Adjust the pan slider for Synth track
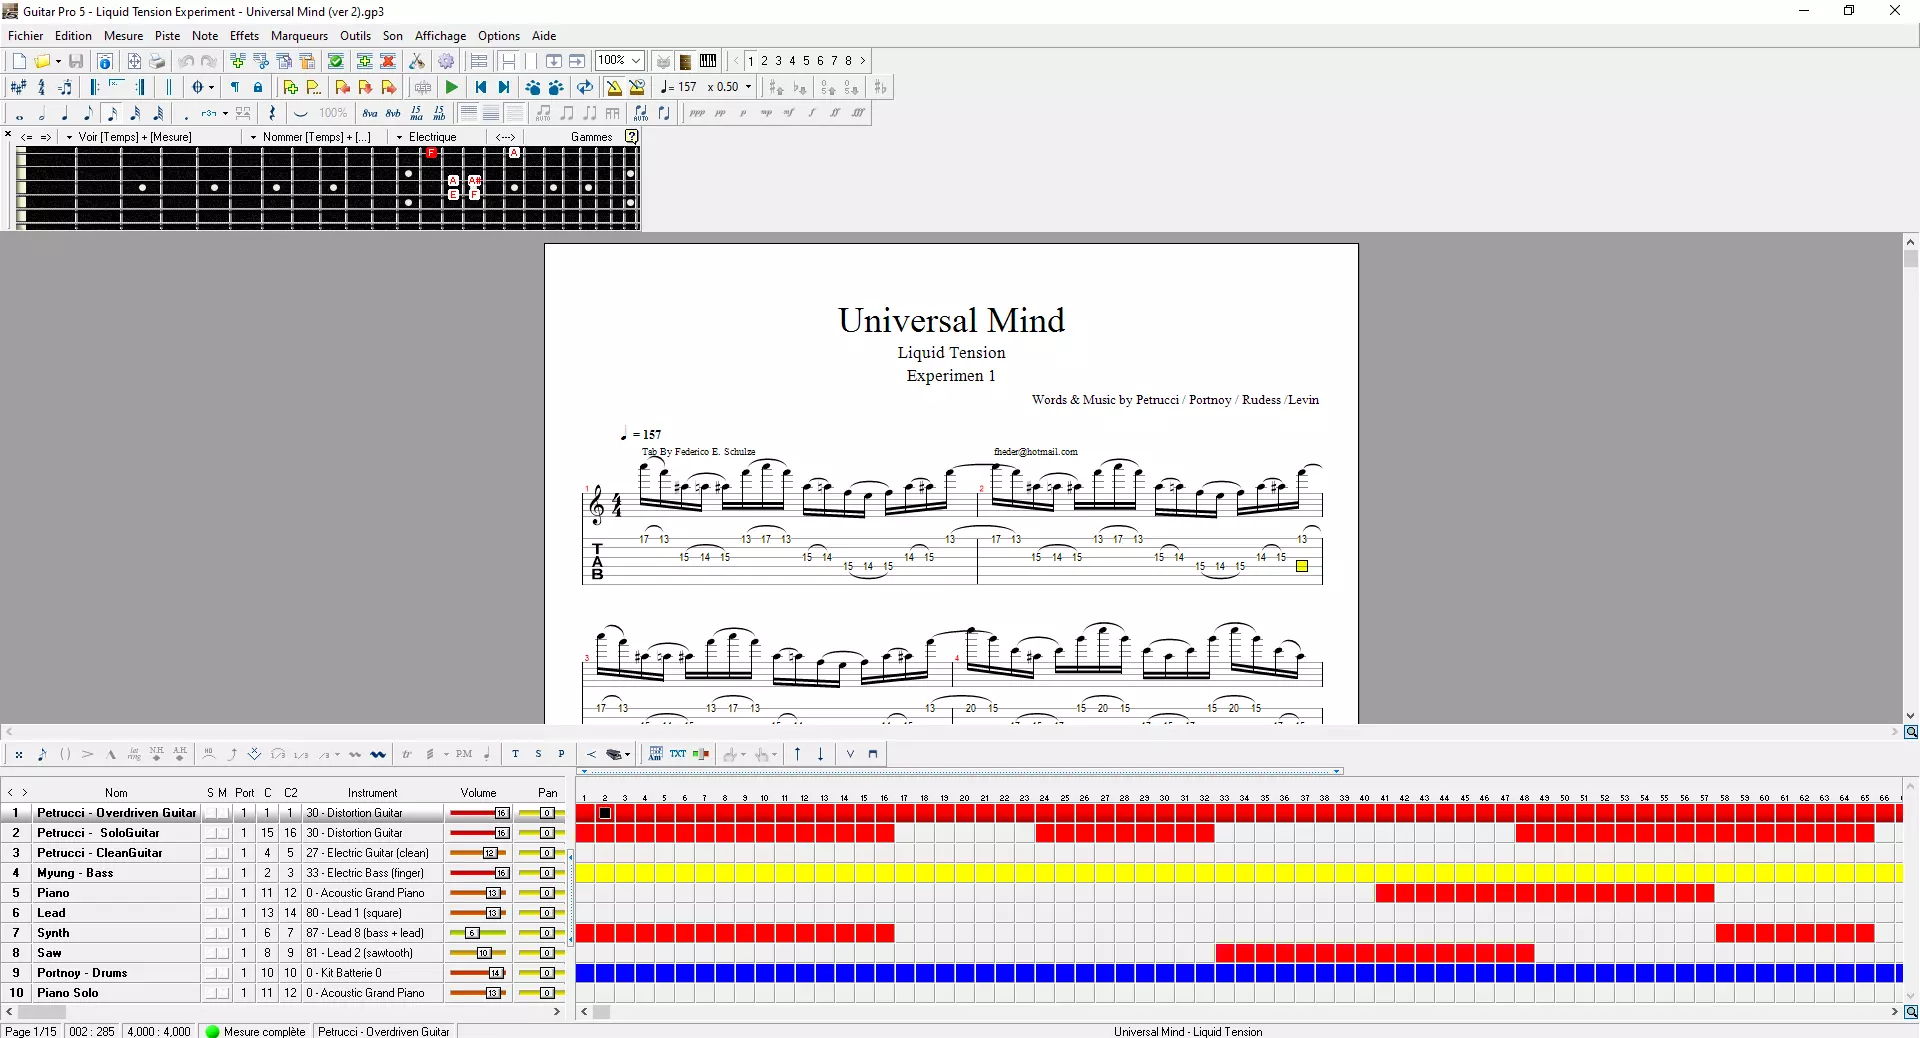Viewport: 1920px width, 1038px height. tap(541, 933)
